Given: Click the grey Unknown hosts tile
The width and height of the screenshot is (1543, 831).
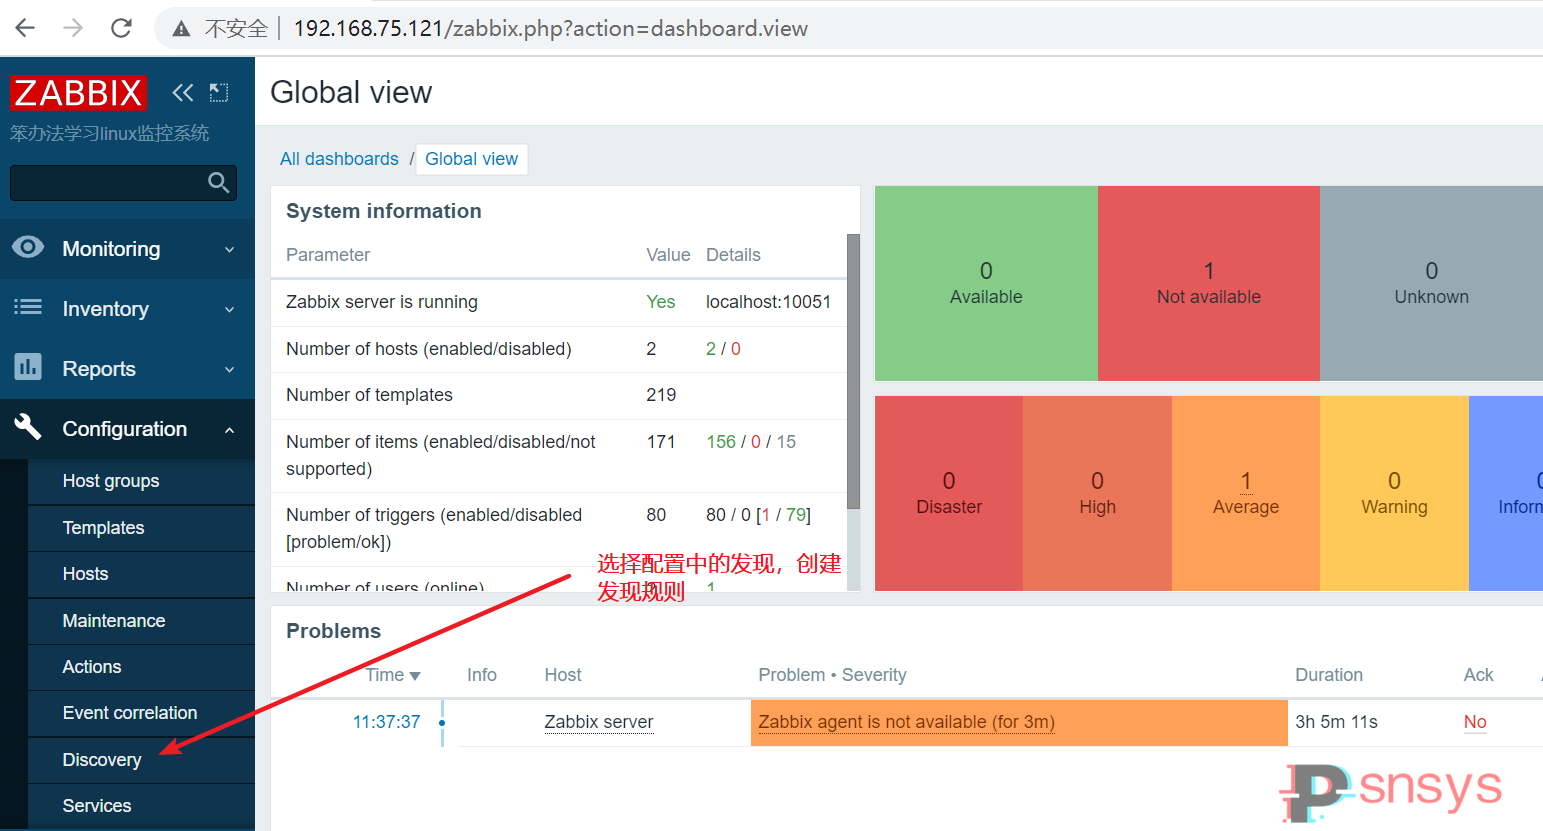Looking at the screenshot, I should click(x=1431, y=283).
